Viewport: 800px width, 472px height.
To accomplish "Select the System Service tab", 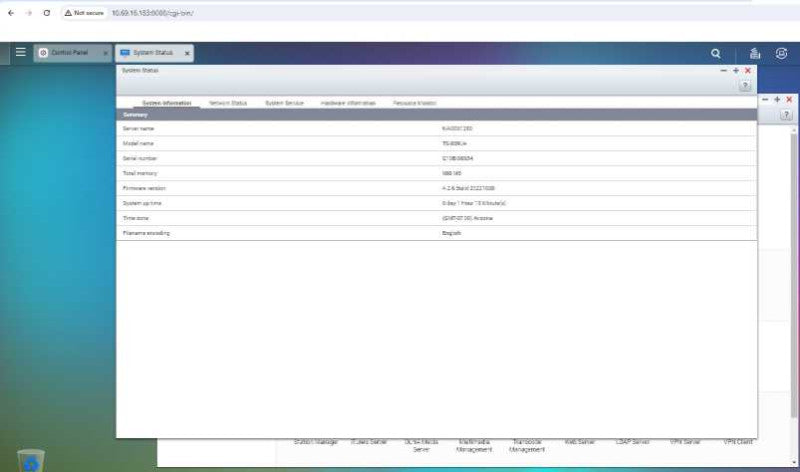I will coord(284,103).
